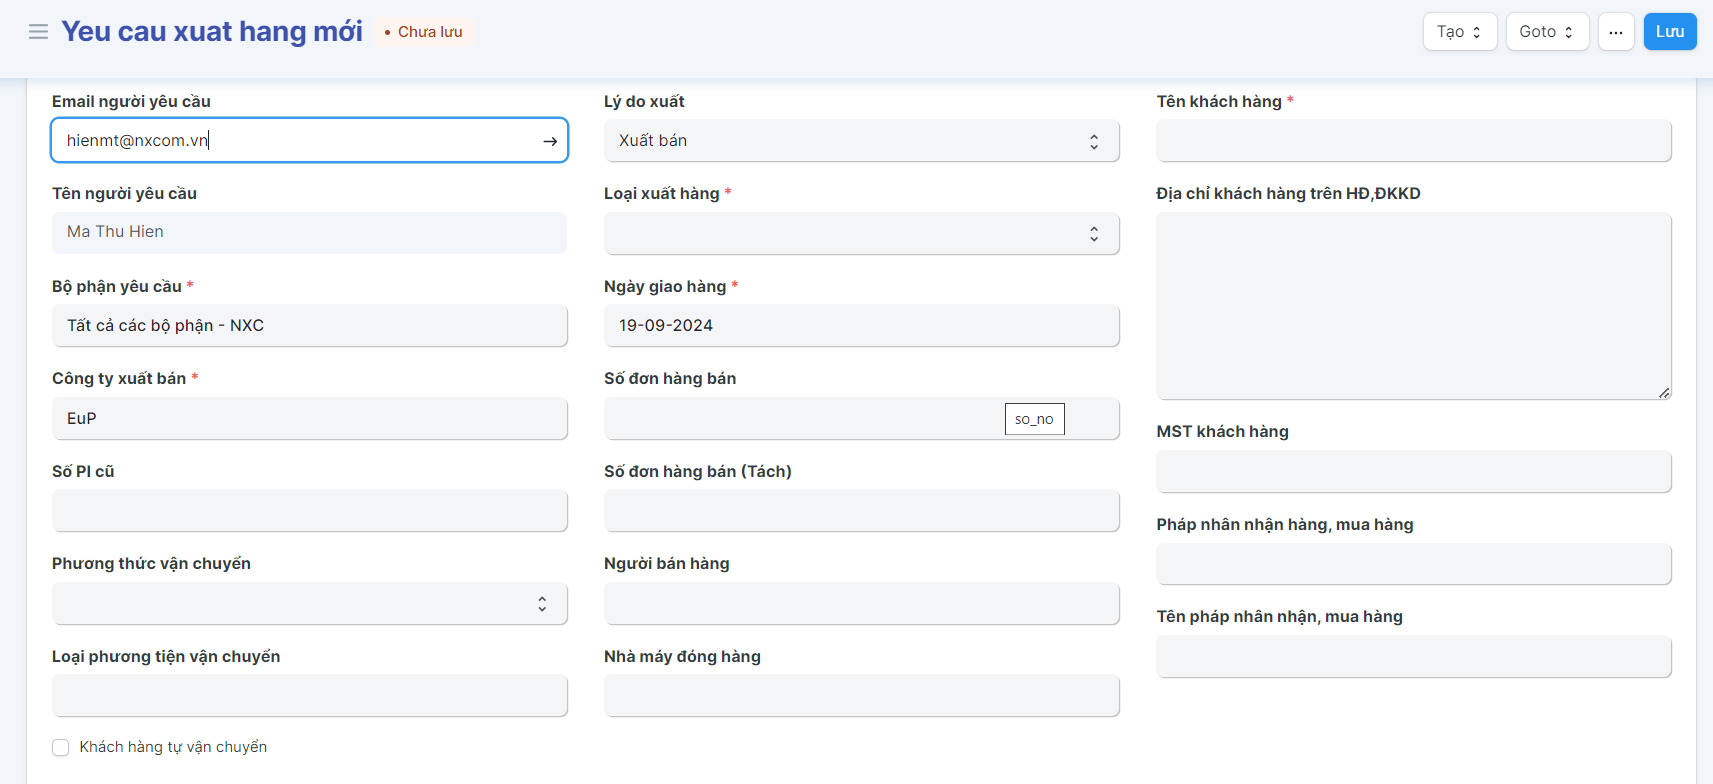The image size is (1713, 784).
Task: Open the hamburger sidebar menu
Action: tap(38, 32)
